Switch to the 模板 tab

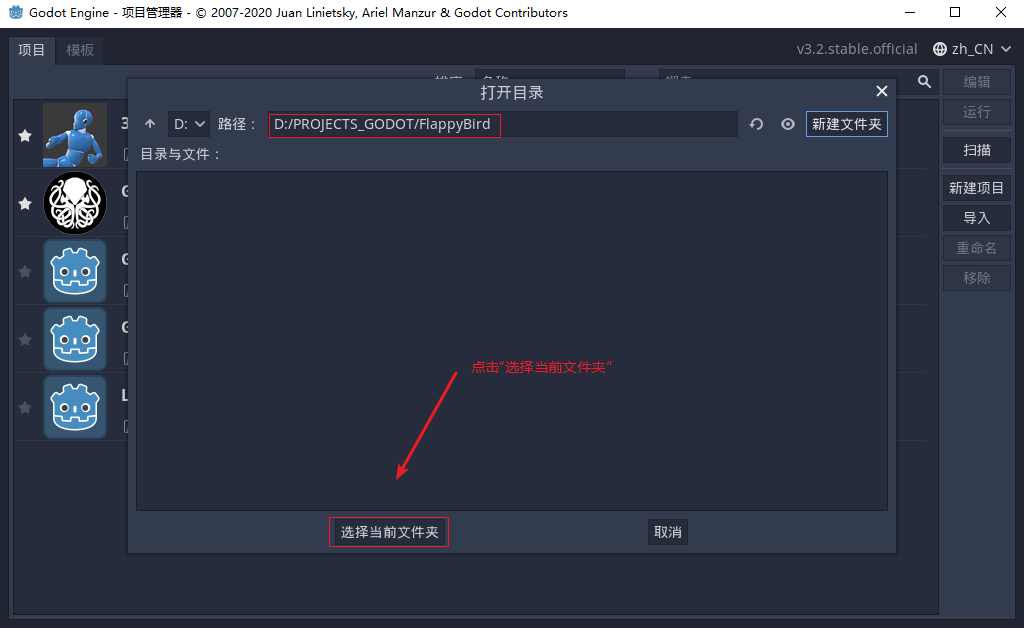80,50
